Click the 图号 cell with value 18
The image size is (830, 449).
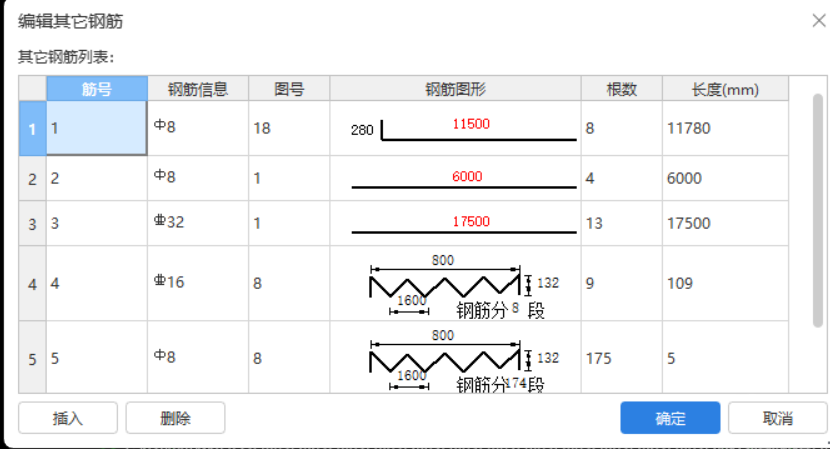coord(289,128)
